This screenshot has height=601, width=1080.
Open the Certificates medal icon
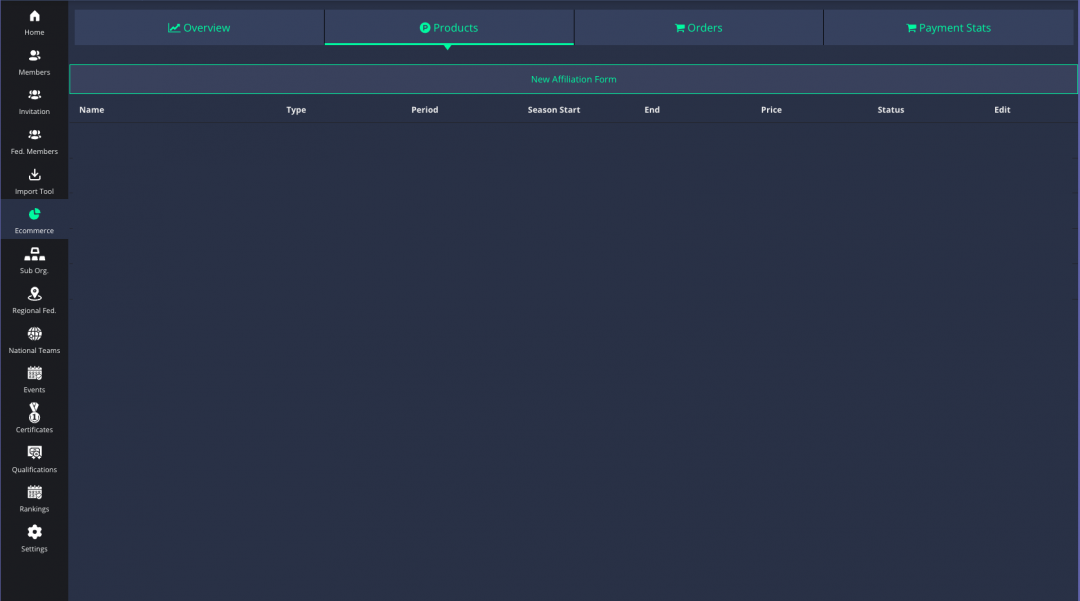click(x=34, y=412)
